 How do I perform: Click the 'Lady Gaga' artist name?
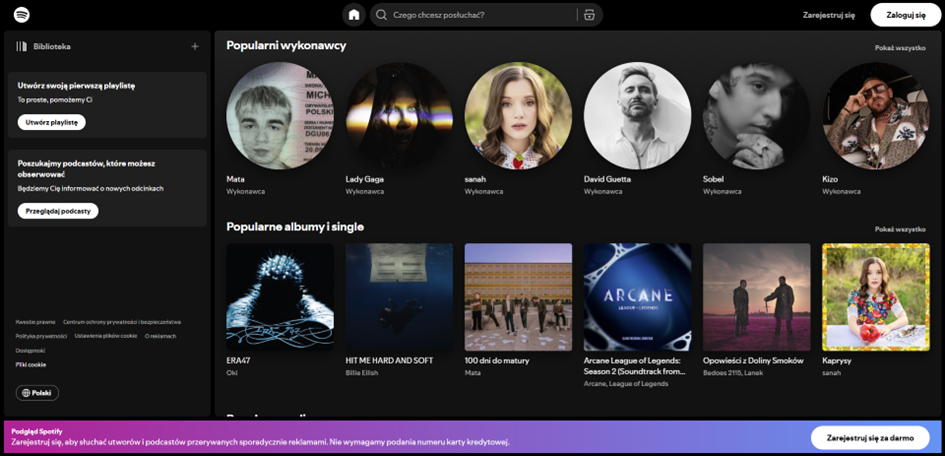click(x=365, y=179)
